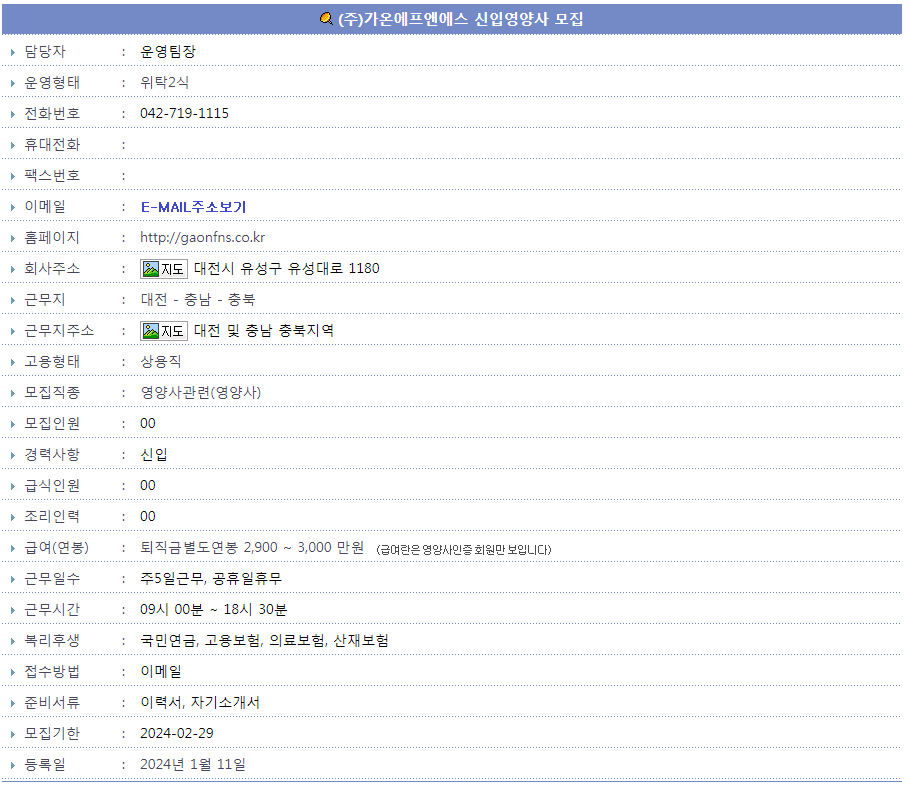Click the arrow bullet next to 홈페이지
The height and width of the screenshot is (789, 910).
[12, 238]
